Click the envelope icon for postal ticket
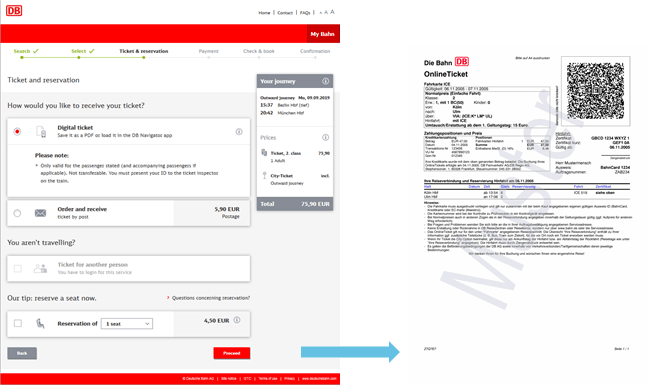647x385 pixels. point(40,213)
